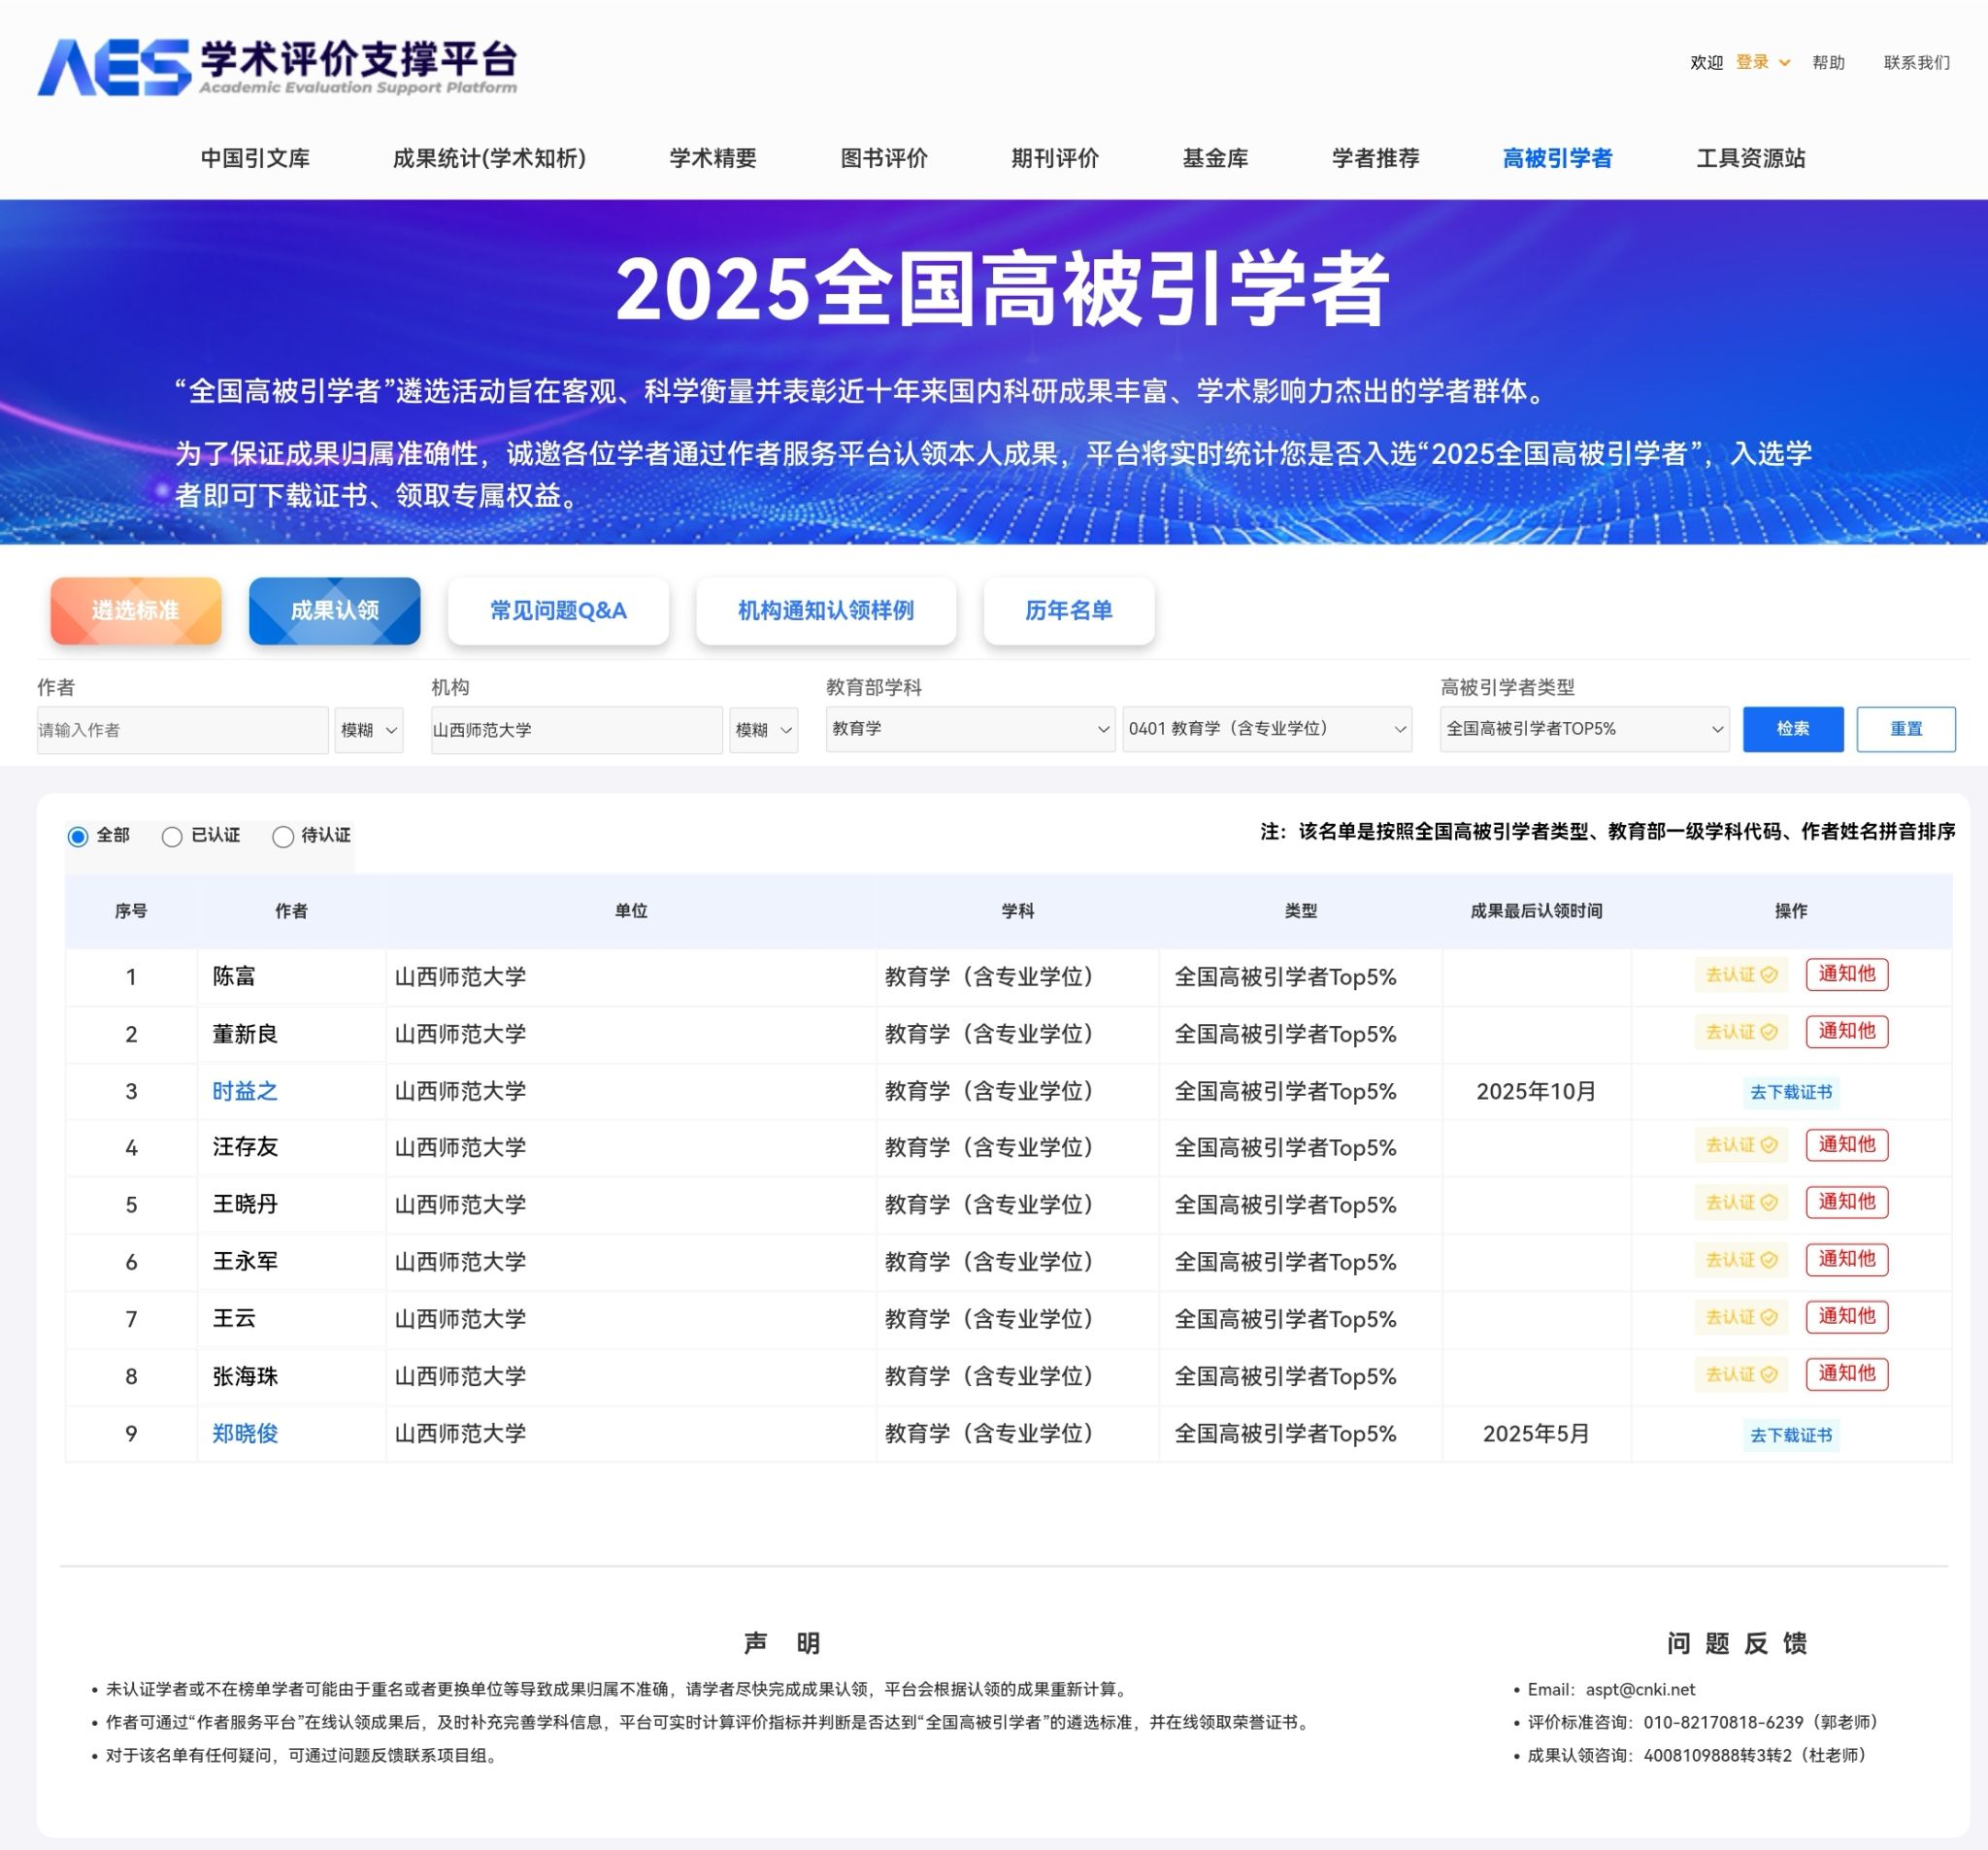The height and width of the screenshot is (1850, 1988).
Task: Click 去认证 badge for 陈富
Action: pos(1740,975)
